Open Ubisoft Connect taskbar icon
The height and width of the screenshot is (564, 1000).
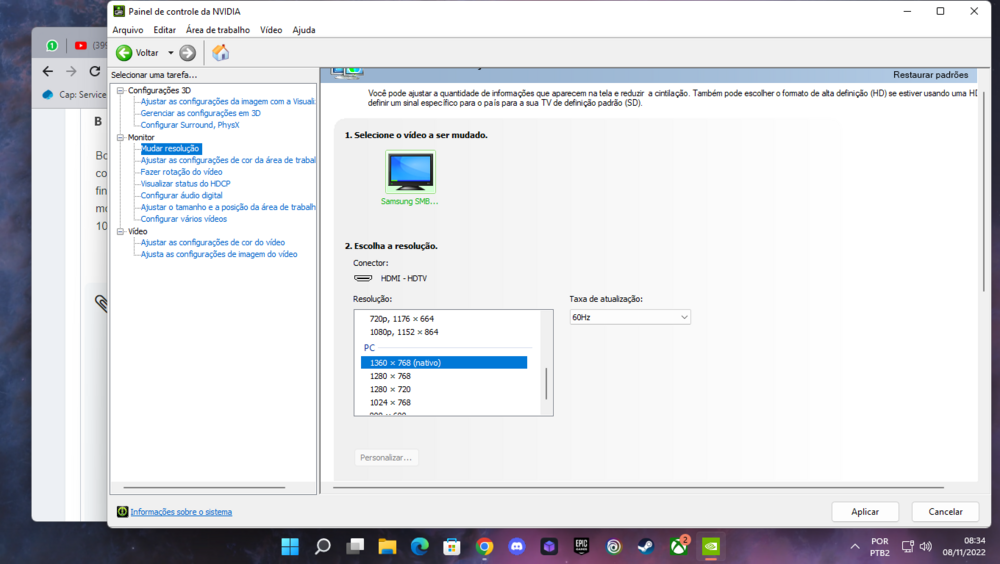[614, 547]
